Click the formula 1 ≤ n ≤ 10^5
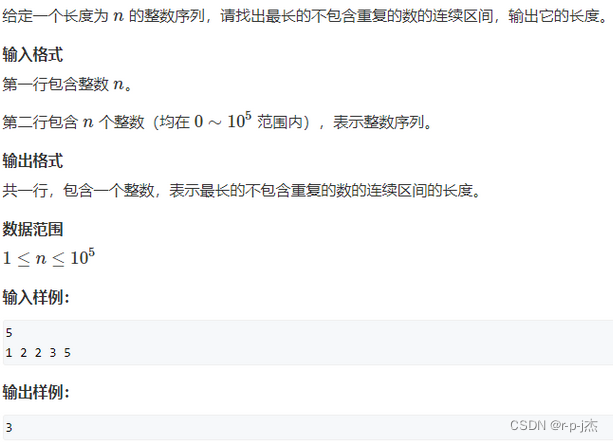Screen dimensions: 613x442 (49, 258)
